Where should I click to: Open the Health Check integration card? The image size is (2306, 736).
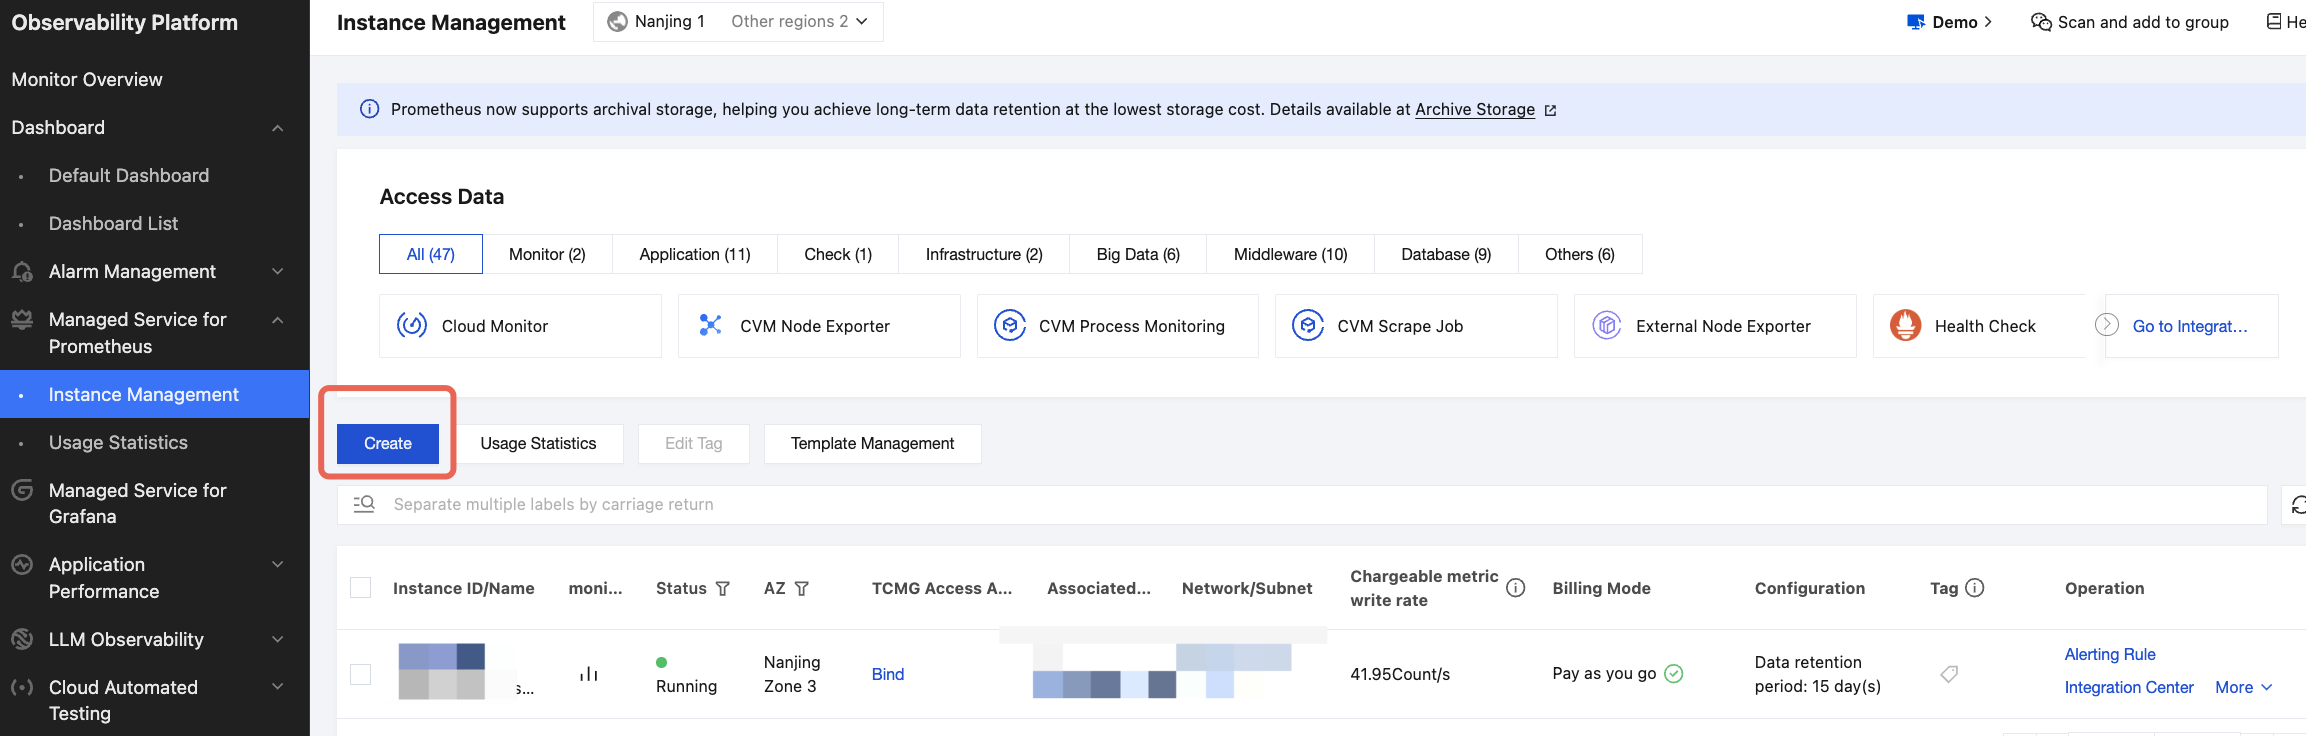click(x=1978, y=326)
